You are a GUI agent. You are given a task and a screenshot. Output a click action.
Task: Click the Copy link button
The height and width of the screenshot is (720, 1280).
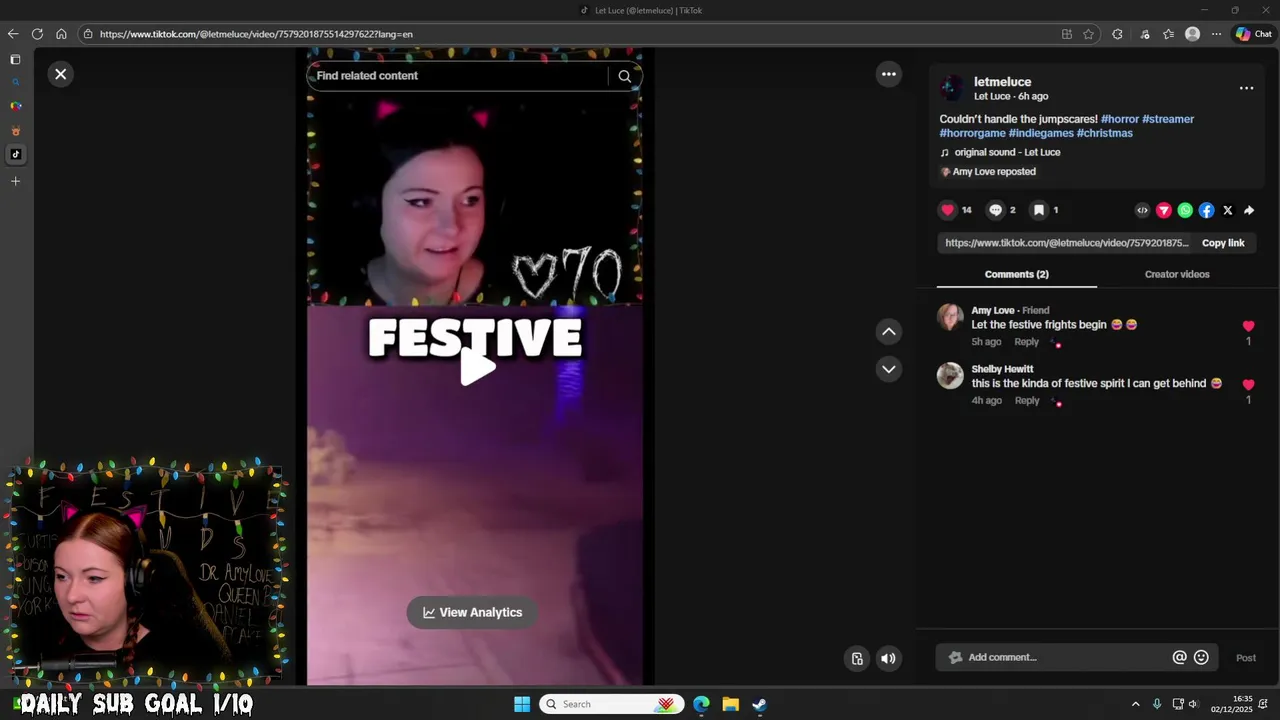(x=1223, y=243)
